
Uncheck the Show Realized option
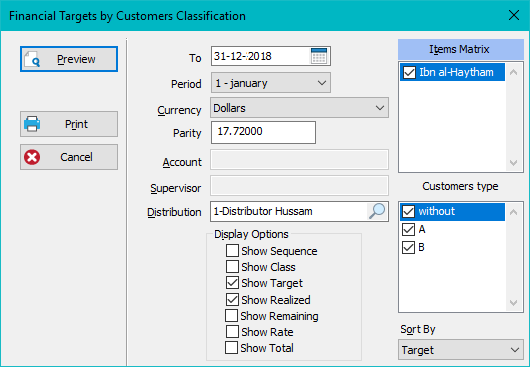click(x=232, y=299)
